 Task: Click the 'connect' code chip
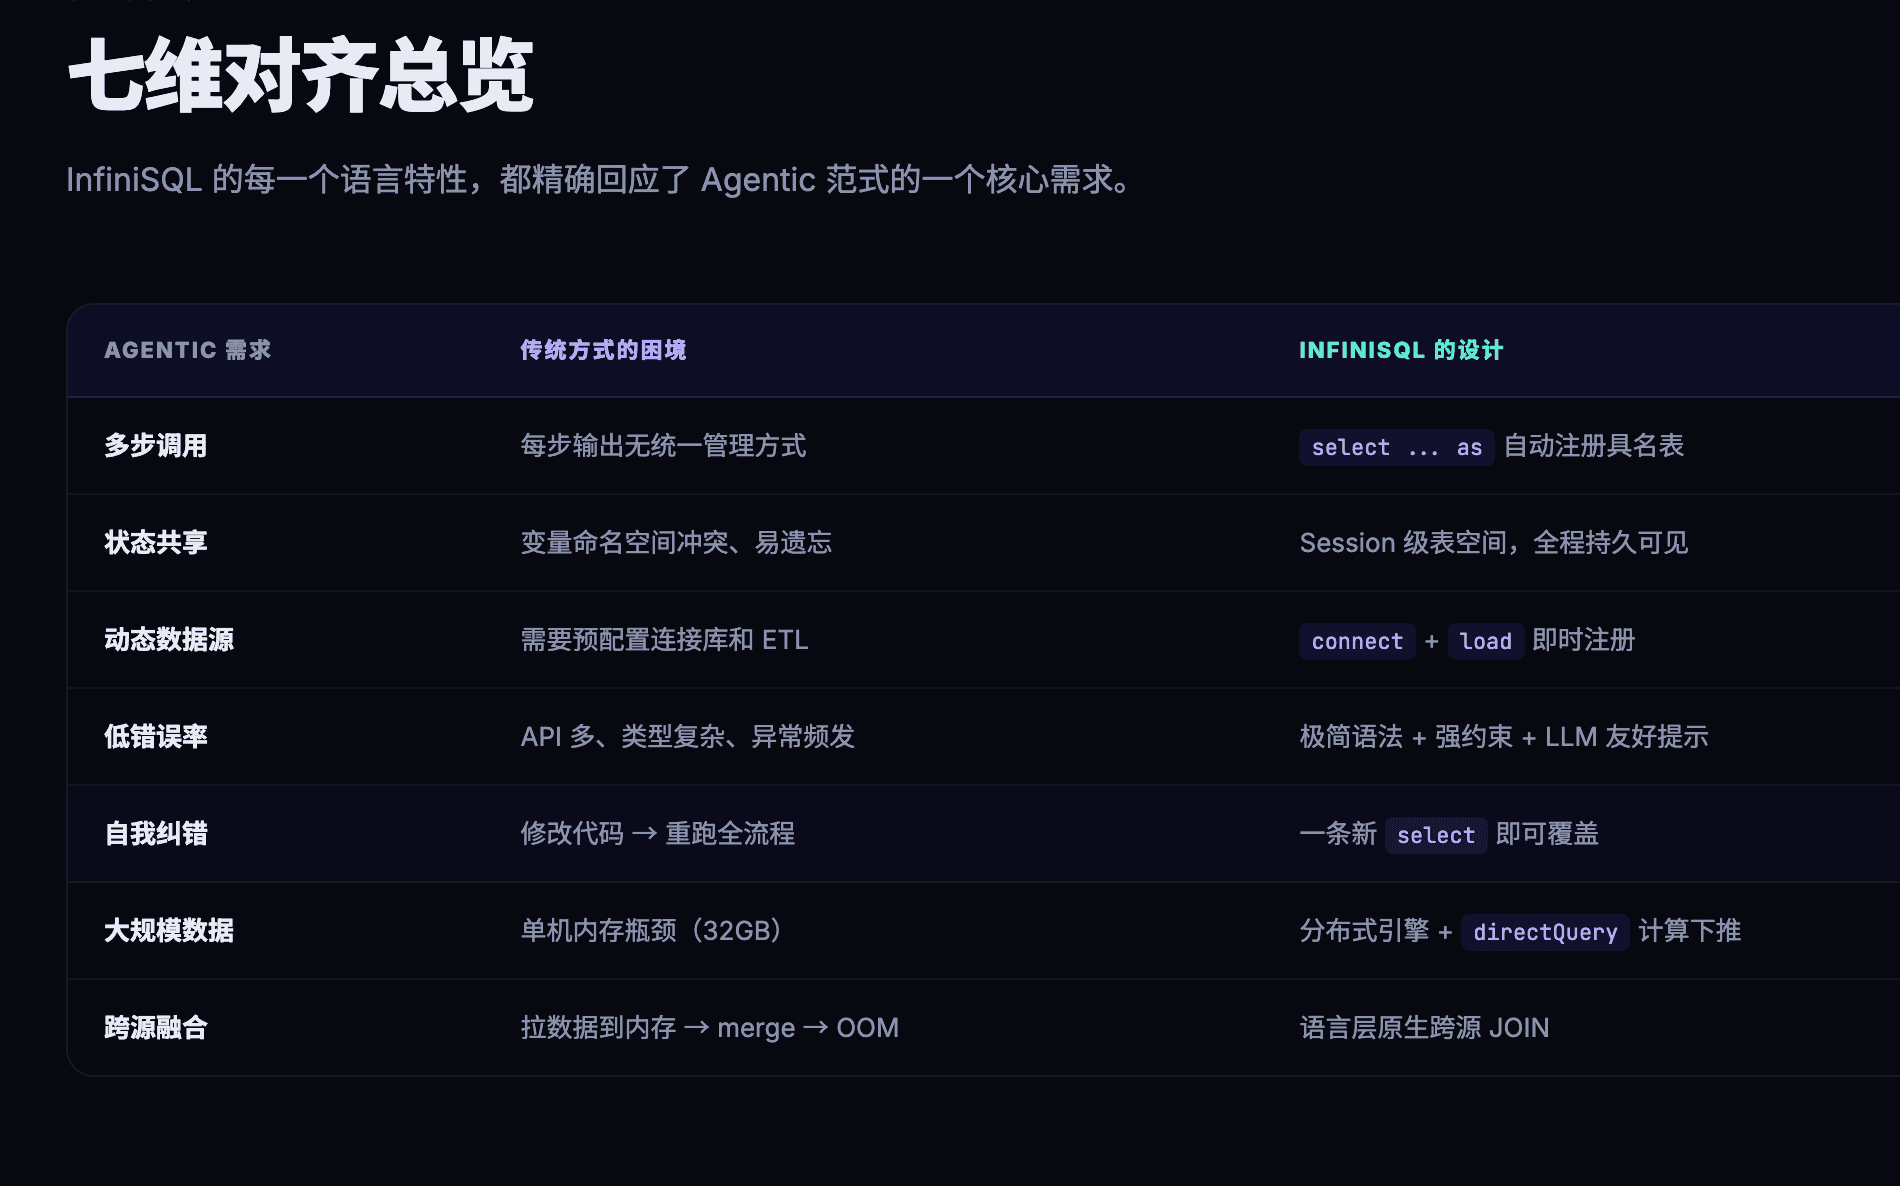click(x=1357, y=641)
